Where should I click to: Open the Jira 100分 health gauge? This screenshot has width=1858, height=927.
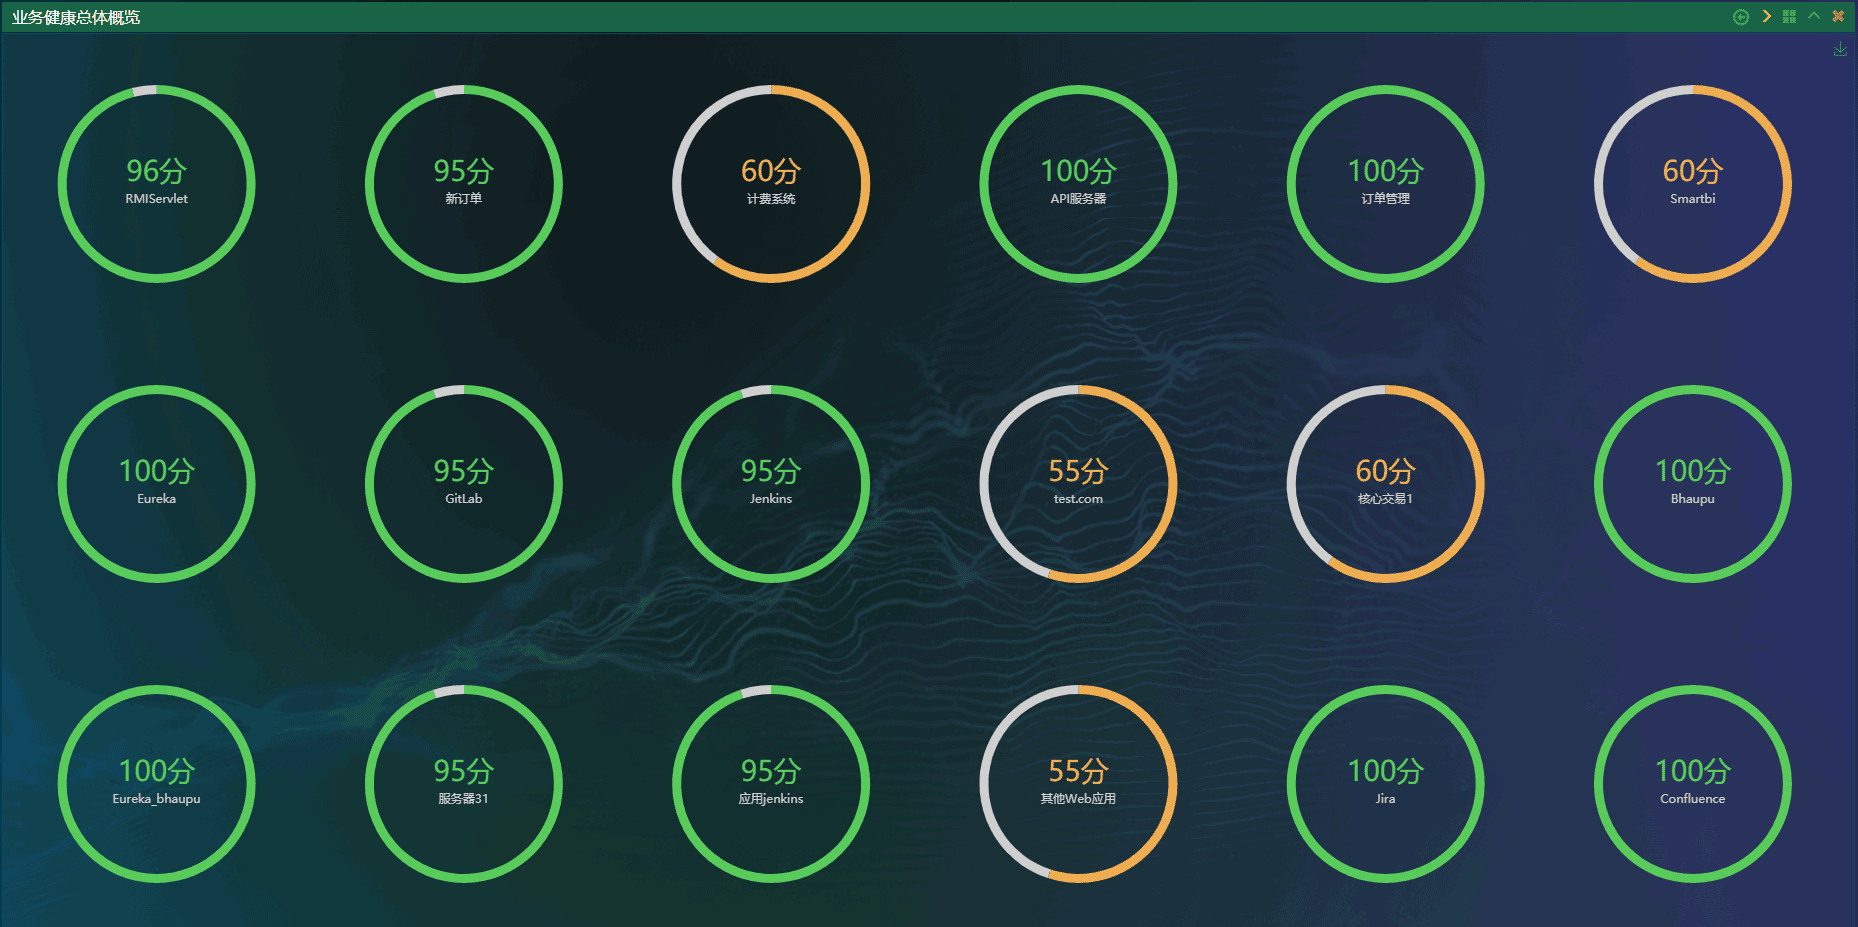(1385, 784)
